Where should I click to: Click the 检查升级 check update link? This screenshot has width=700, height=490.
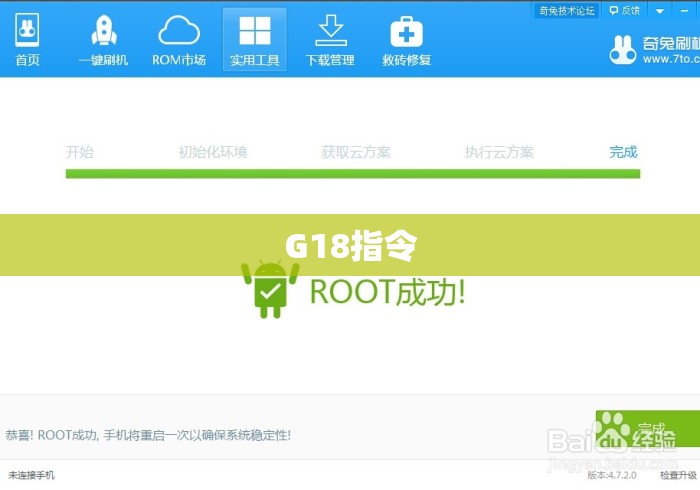(678, 475)
